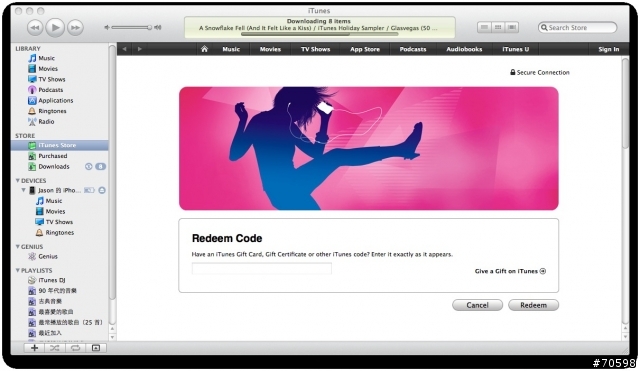Click the Cancel button

(x=477, y=305)
